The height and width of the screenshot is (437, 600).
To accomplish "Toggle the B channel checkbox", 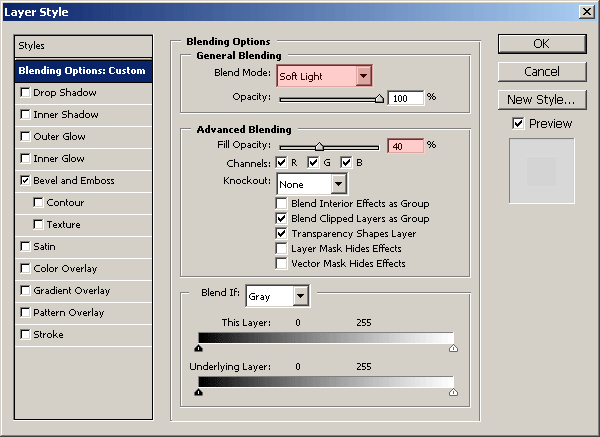I will [x=346, y=163].
